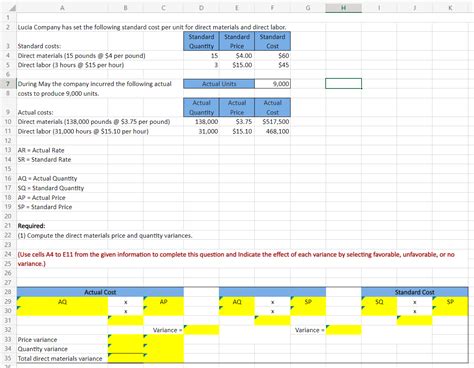
Task: Select column H header
Action: pos(343,7)
